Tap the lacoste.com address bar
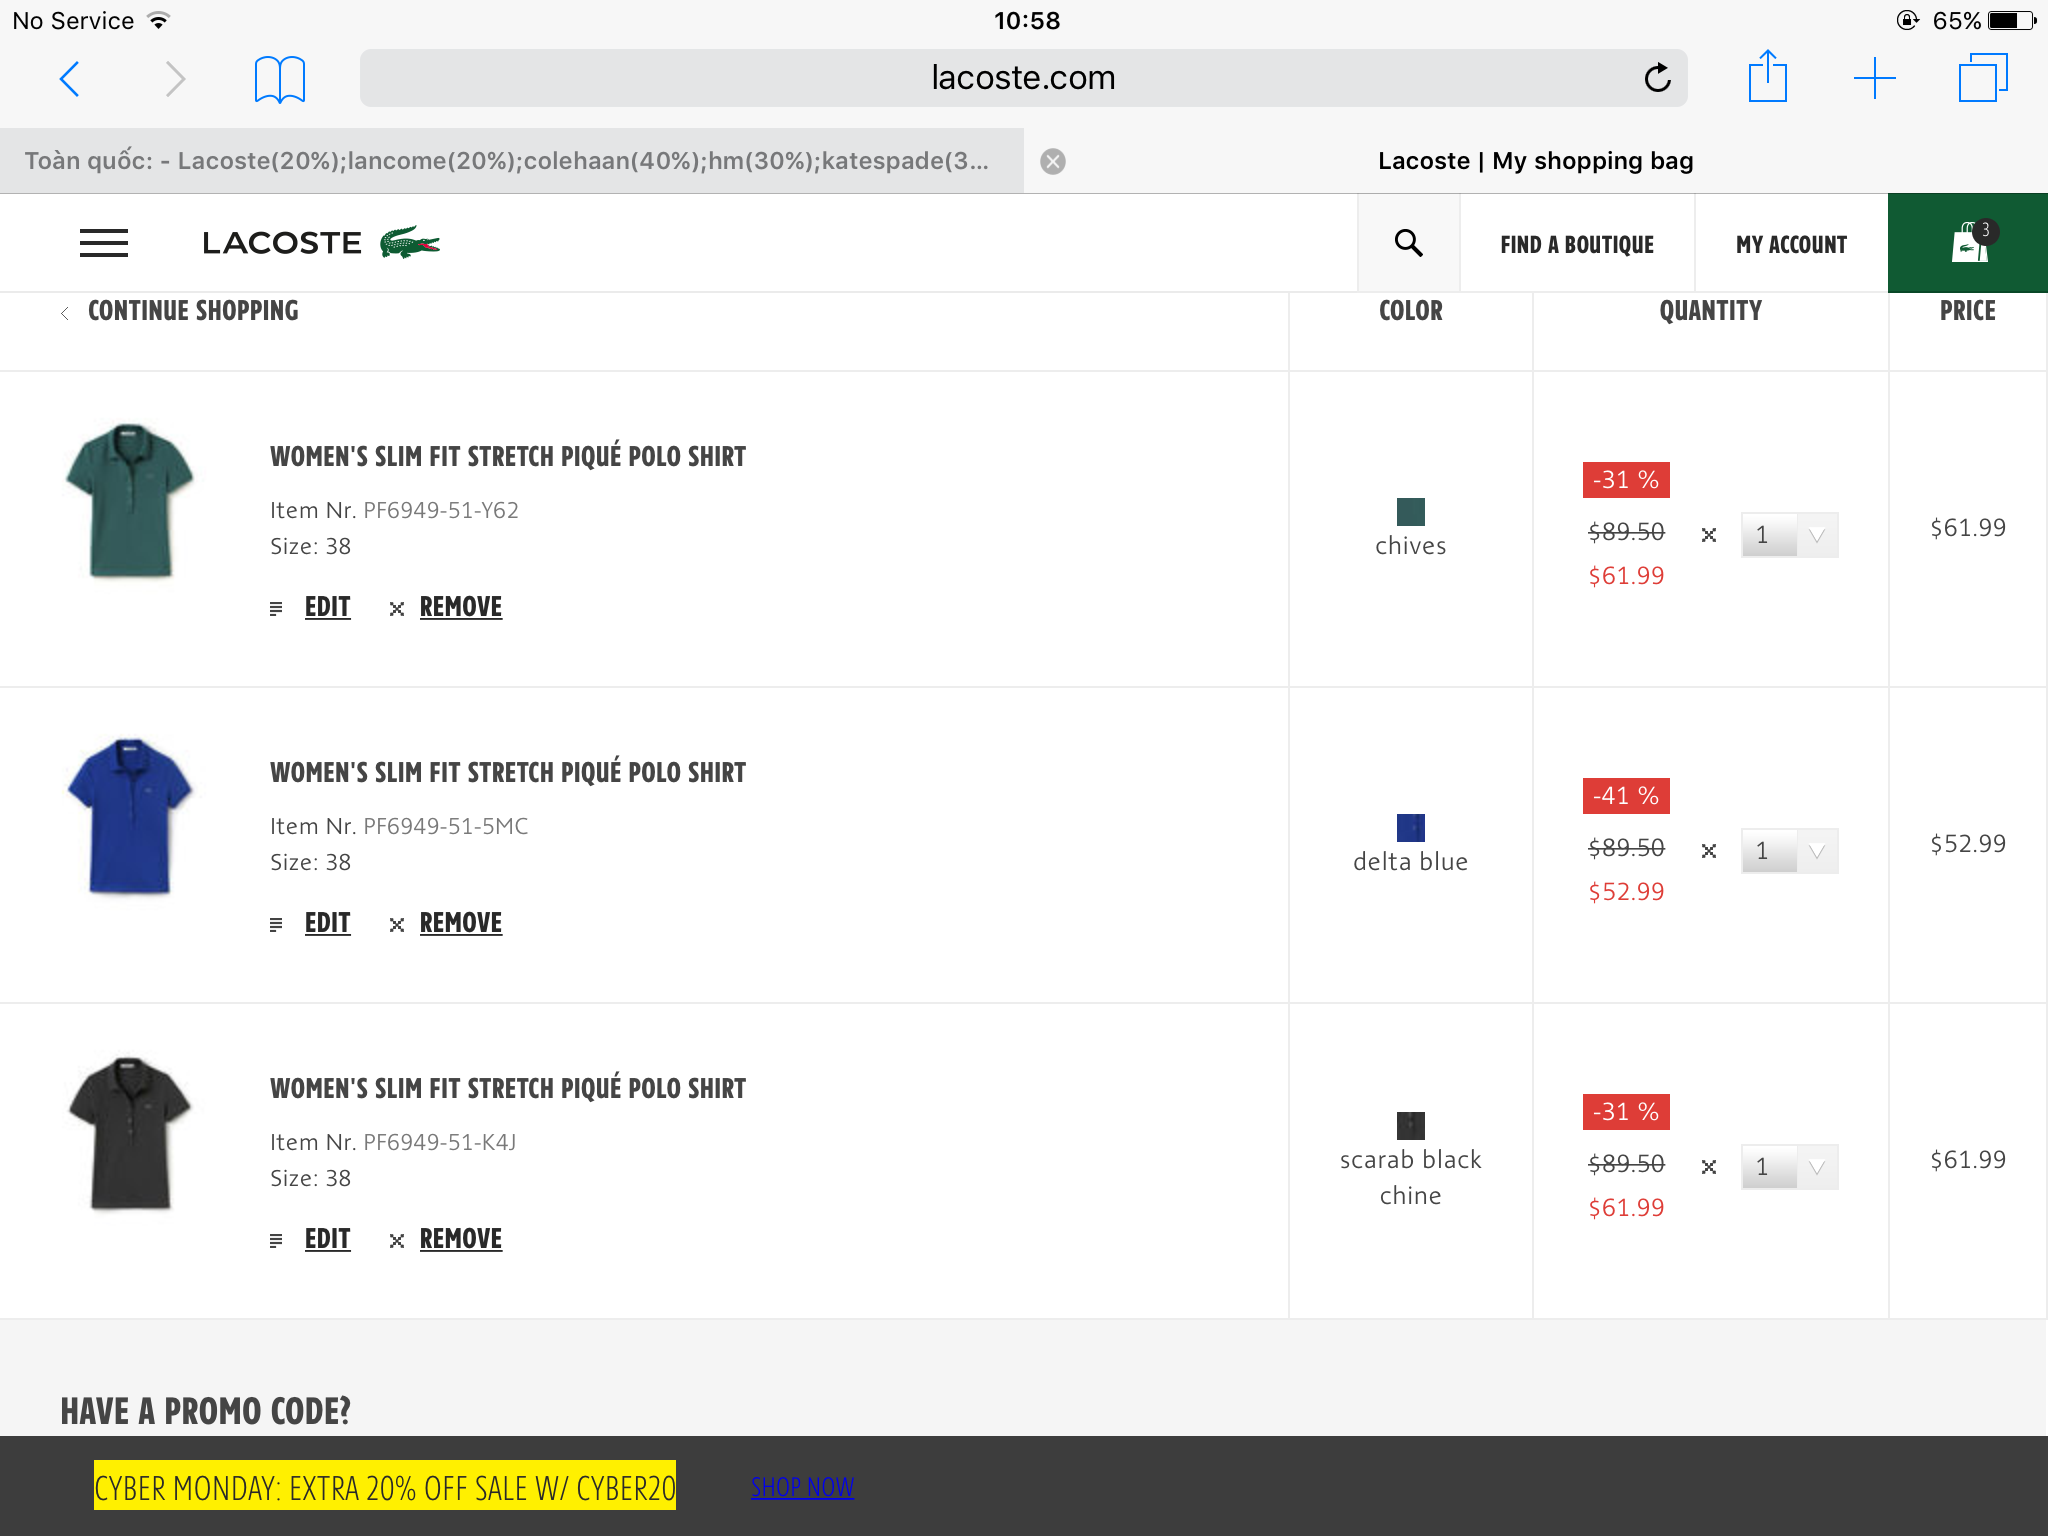Image resolution: width=2048 pixels, height=1536 pixels. pos(1023,78)
